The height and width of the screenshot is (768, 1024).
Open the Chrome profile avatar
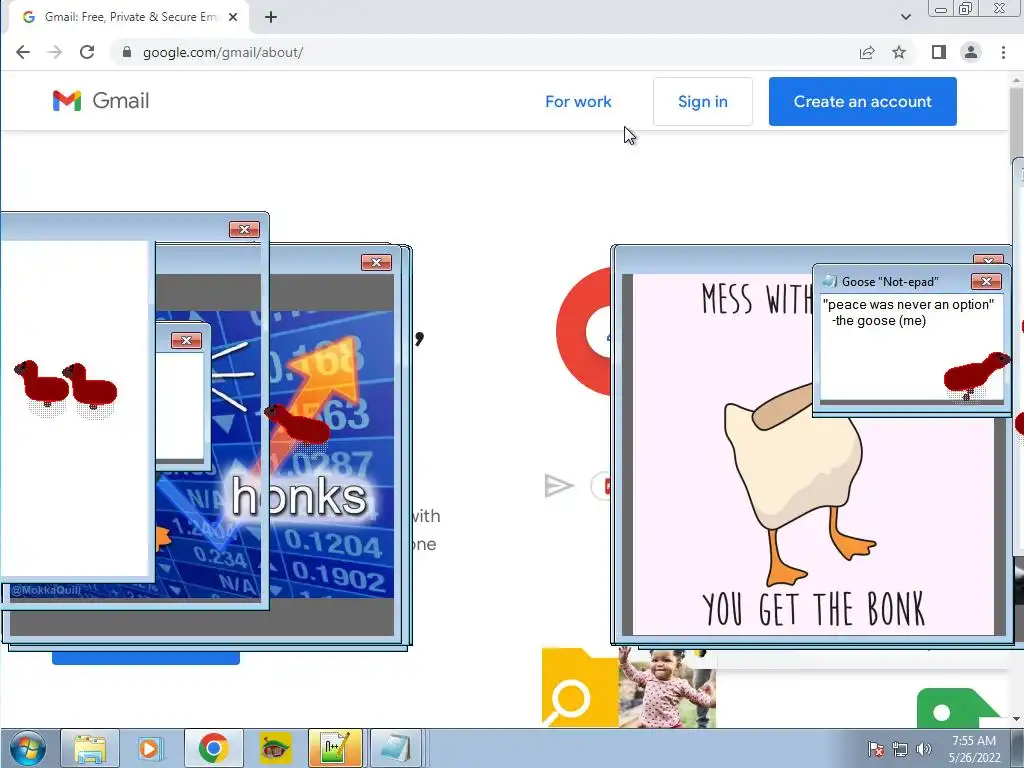971,52
